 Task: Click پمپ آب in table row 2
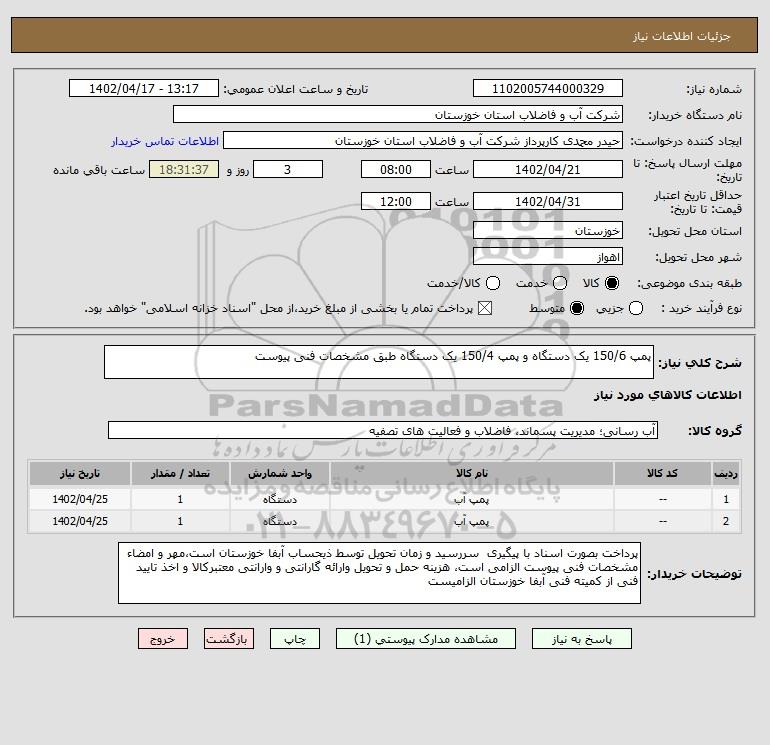pyautogui.click(x=471, y=522)
